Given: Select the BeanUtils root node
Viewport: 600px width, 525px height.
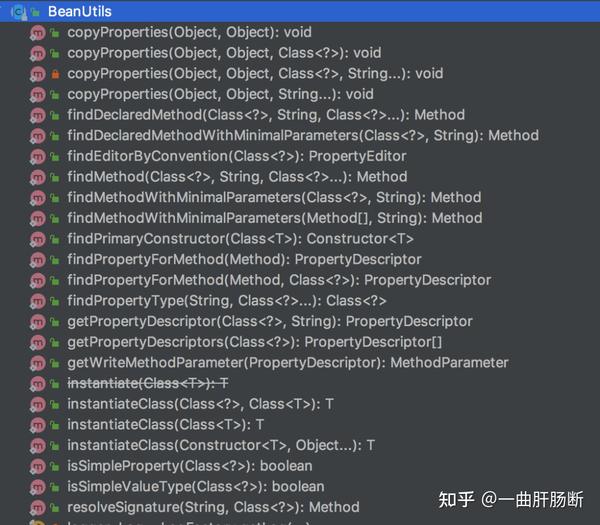Looking at the screenshot, I should [79, 12].
